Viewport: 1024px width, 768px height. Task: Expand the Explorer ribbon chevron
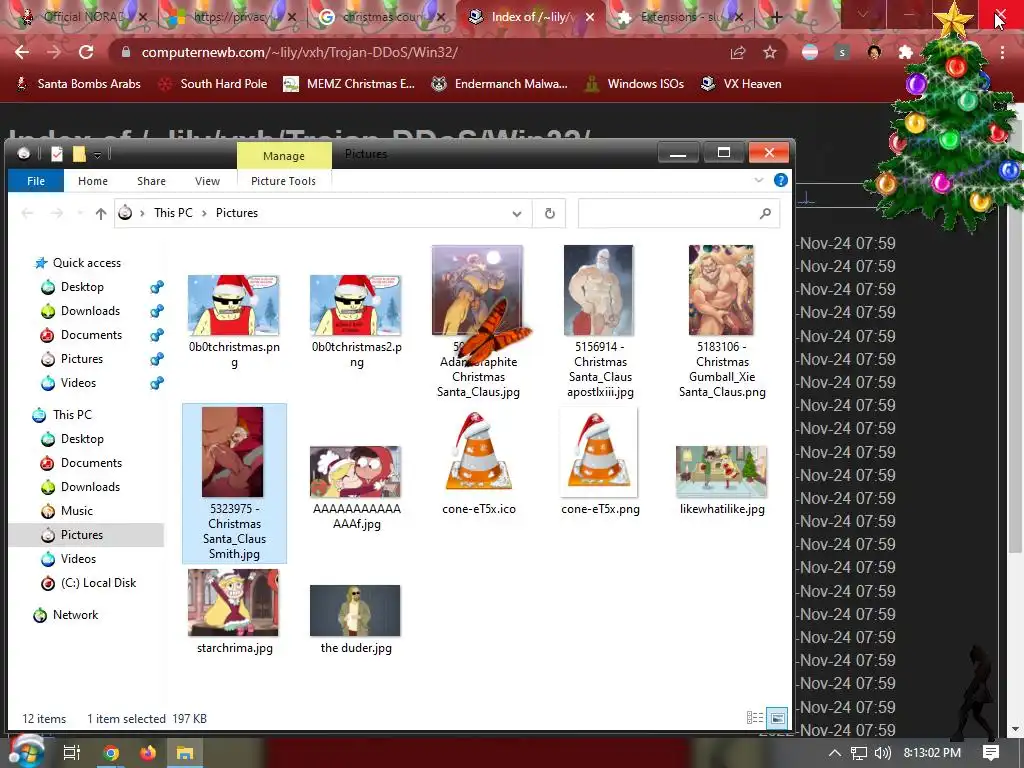(759, 180)
